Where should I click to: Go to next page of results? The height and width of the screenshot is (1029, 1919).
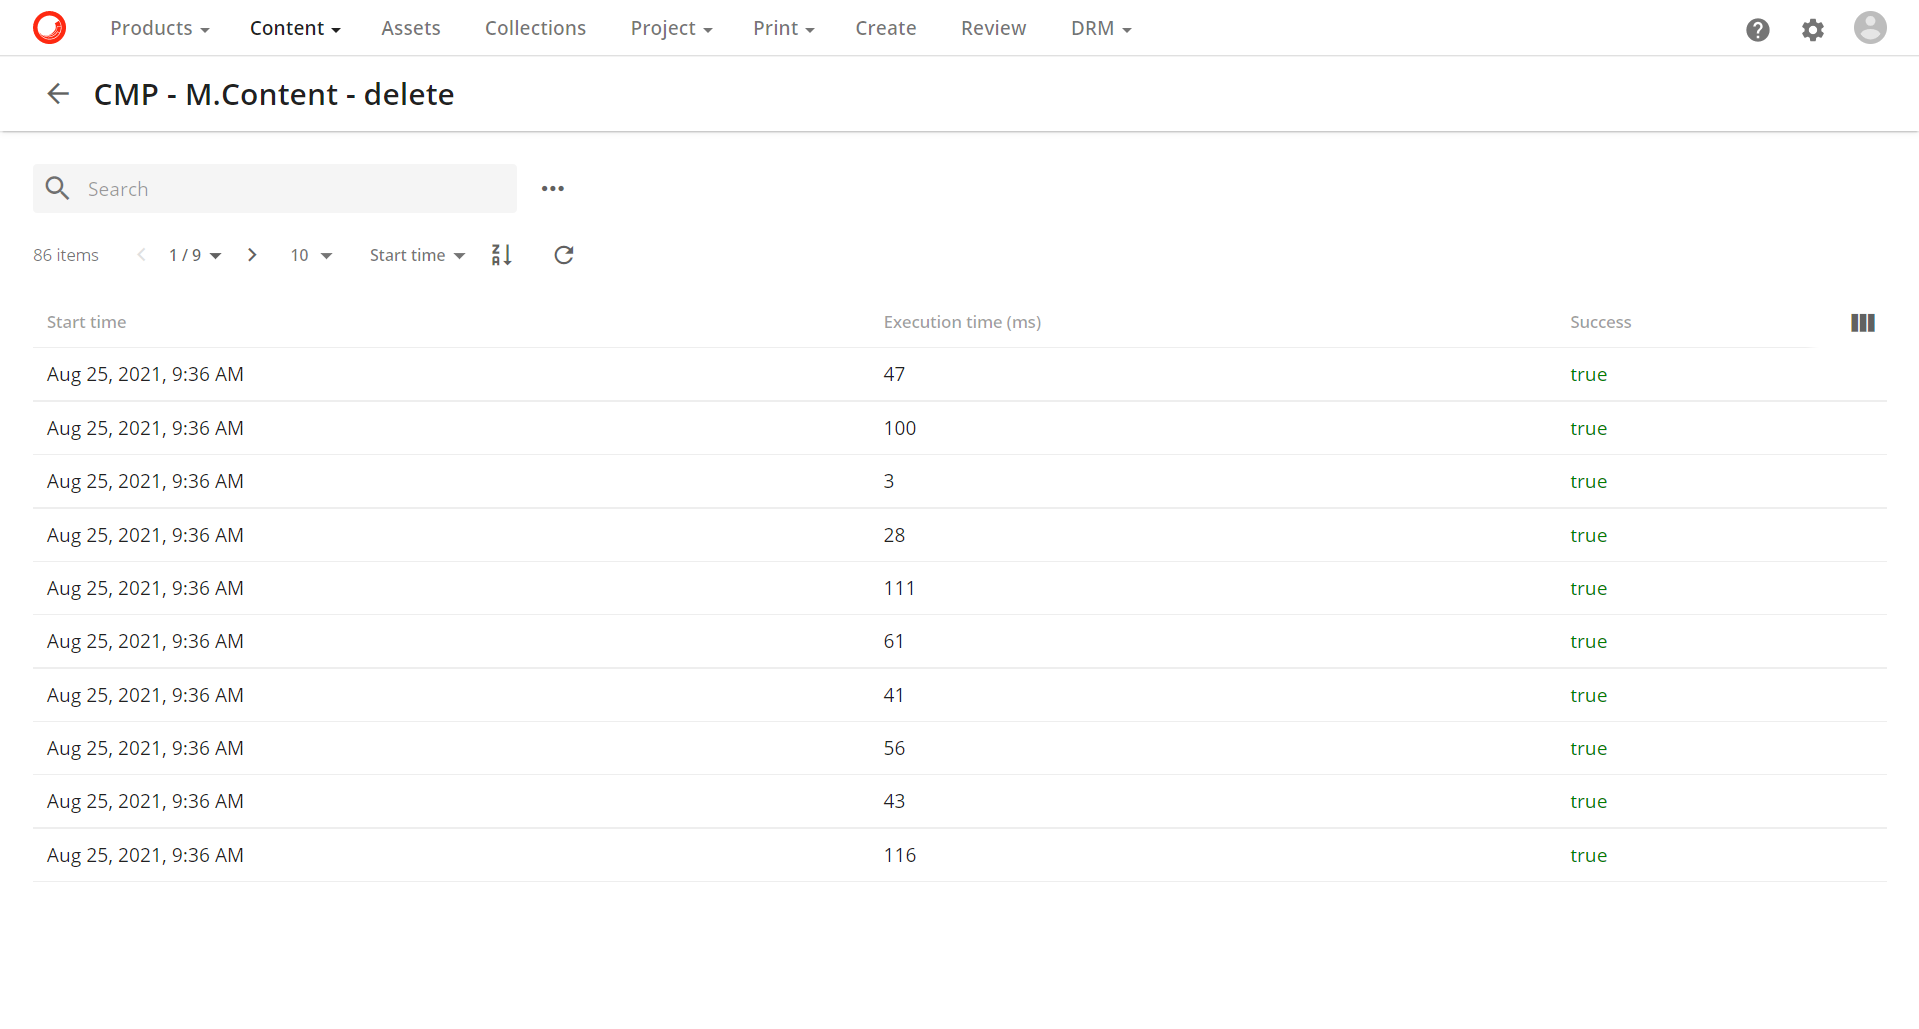(252, 255)
